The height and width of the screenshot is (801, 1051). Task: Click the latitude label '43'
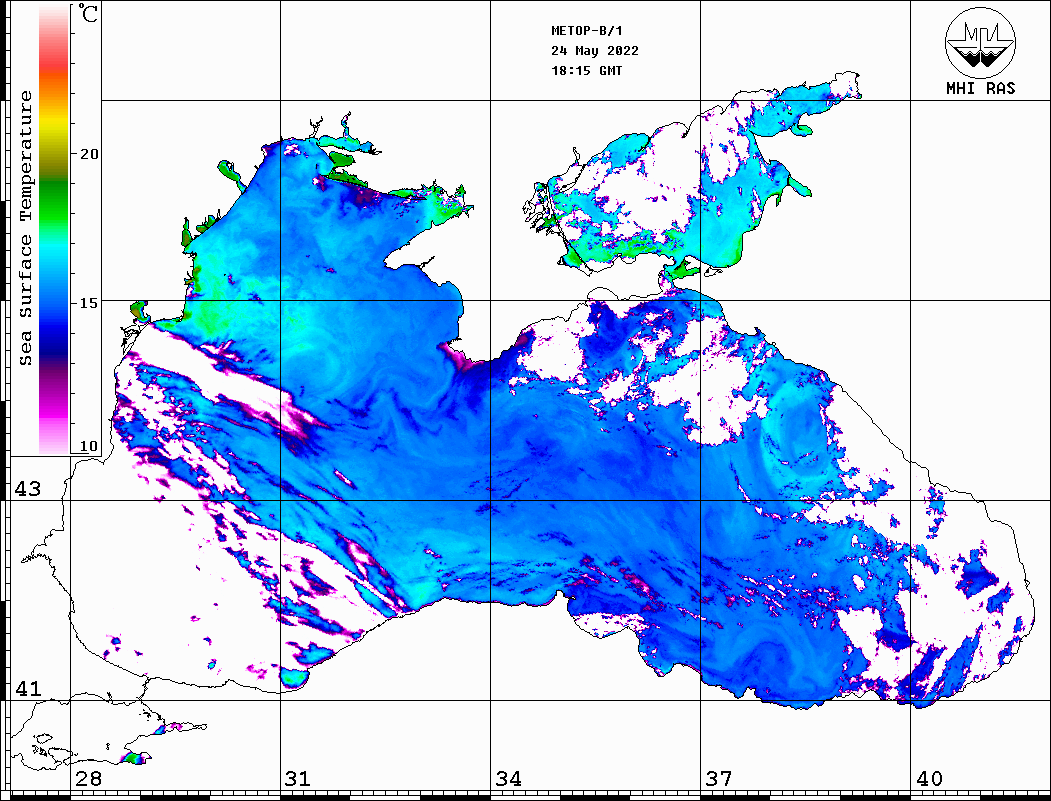tap(28, 489)
